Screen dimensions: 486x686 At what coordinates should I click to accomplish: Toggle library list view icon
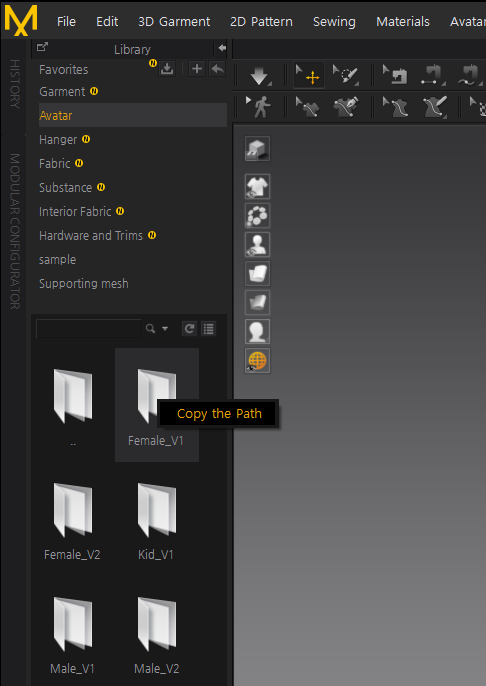pos(209,329)
